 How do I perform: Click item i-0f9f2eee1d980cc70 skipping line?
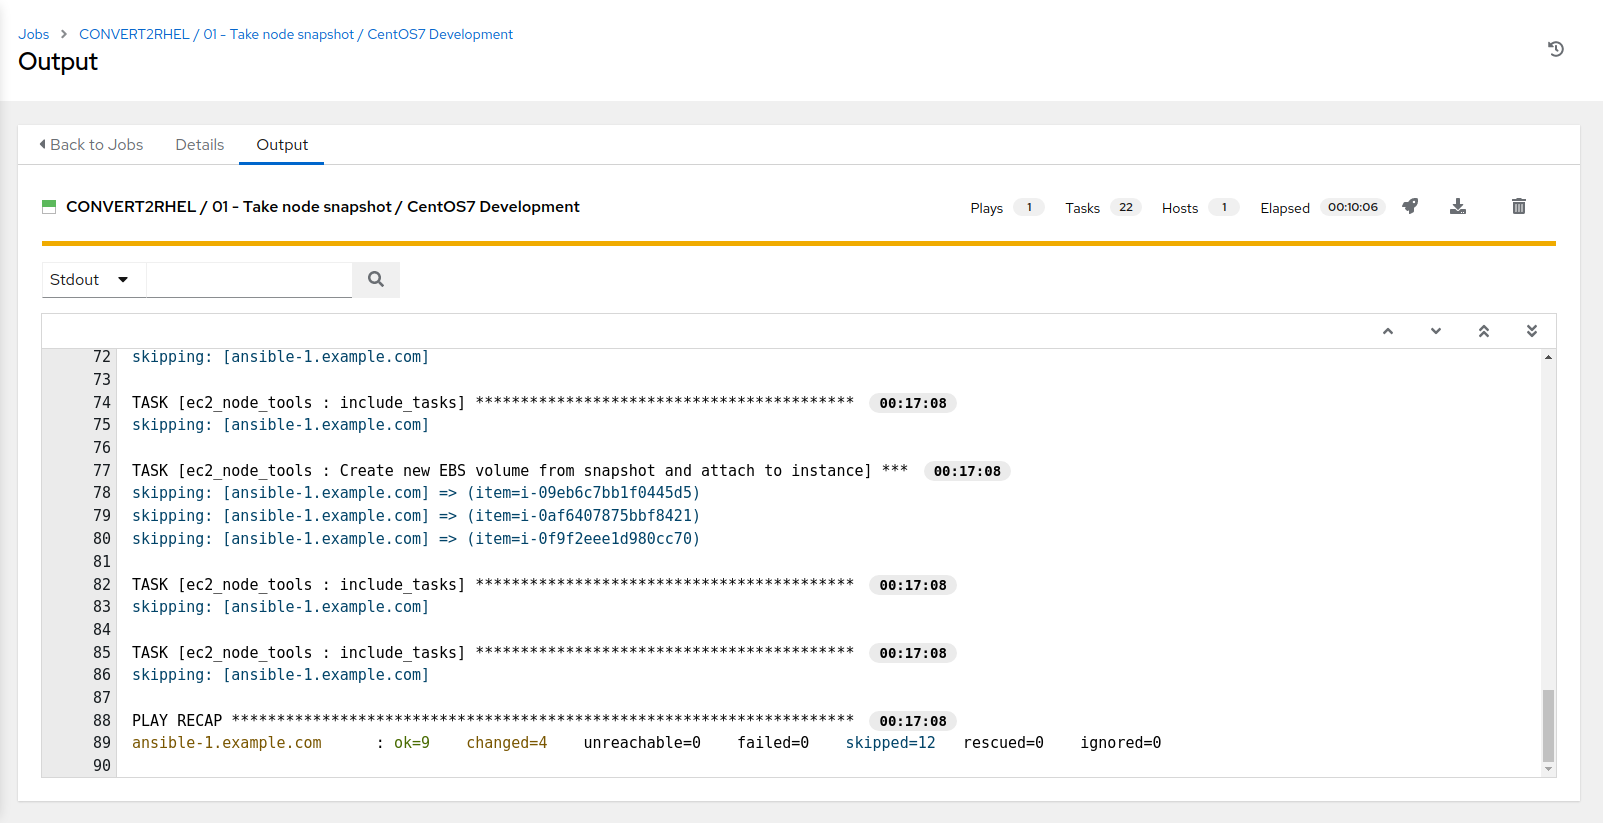[x=416, y=539]
